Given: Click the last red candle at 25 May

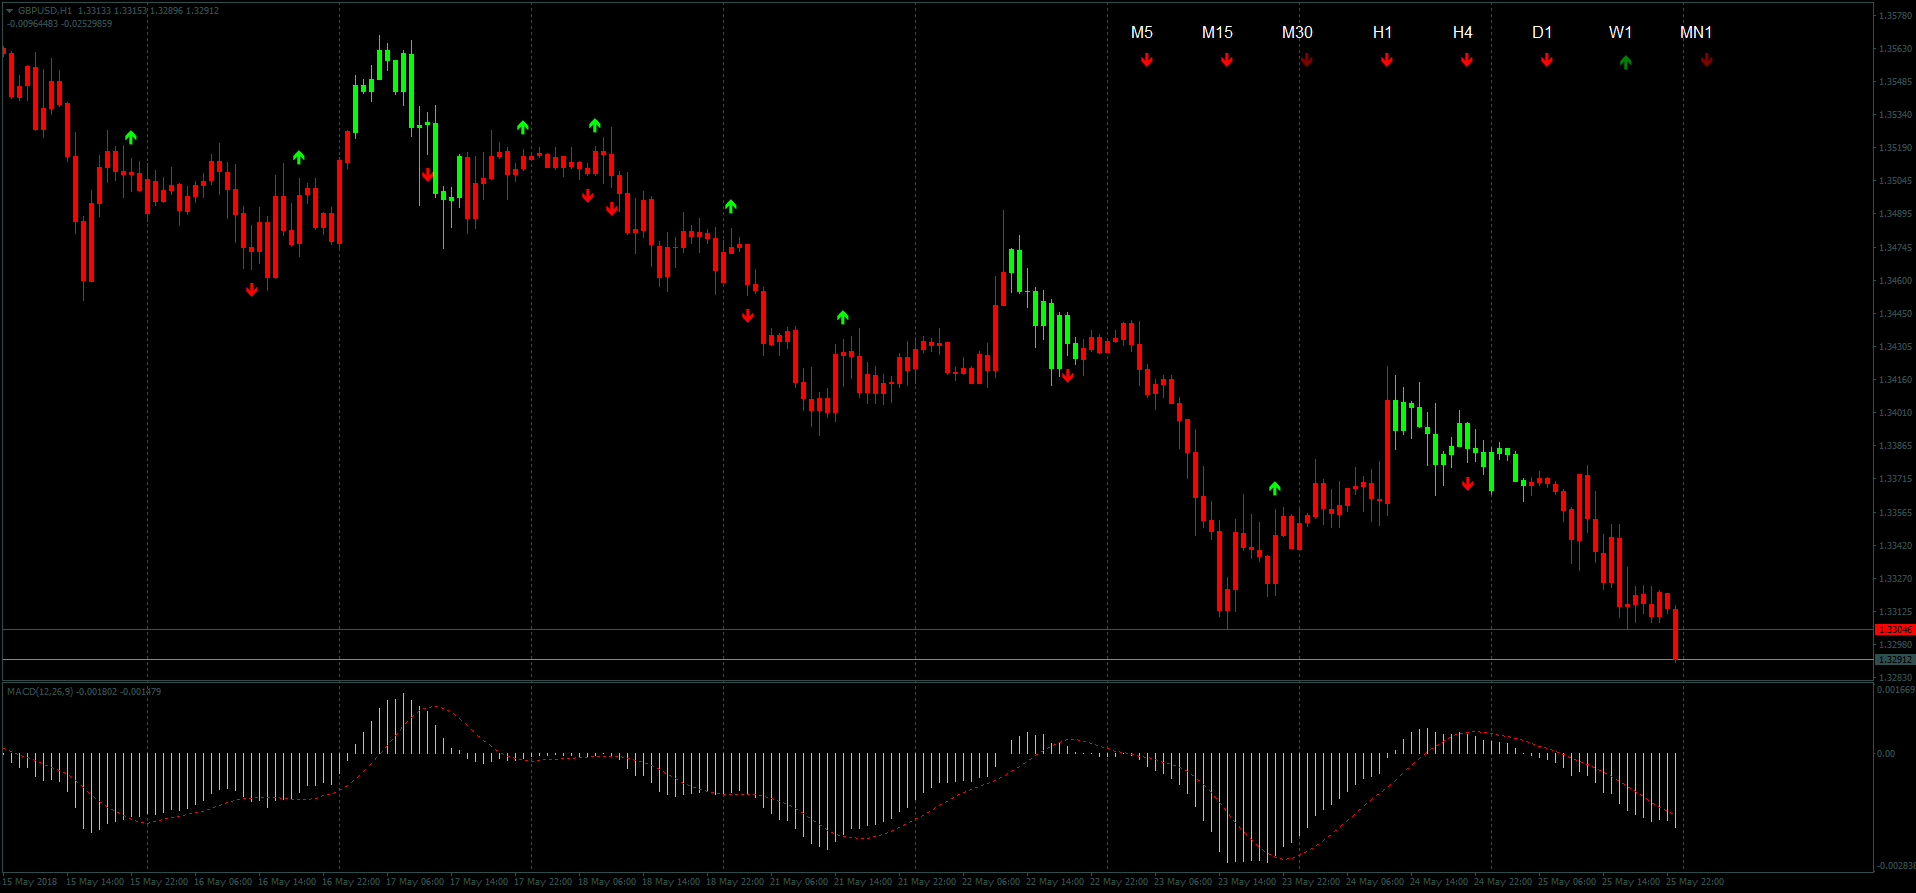Looking at the screenshot, I should (1675, 634).
